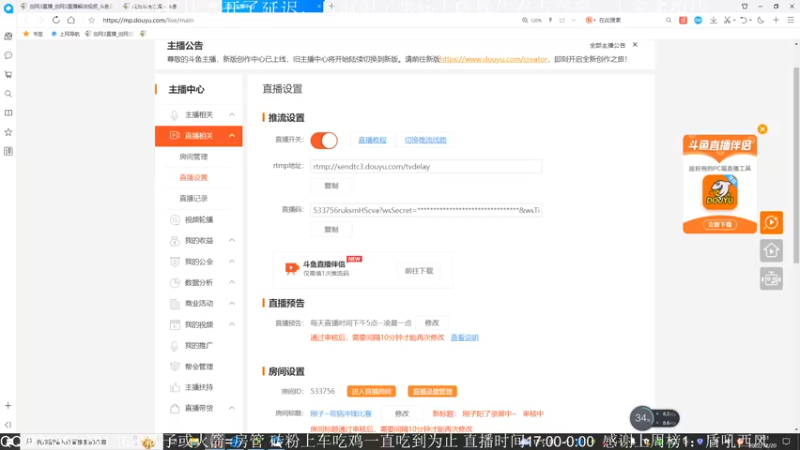Switch to the first browser tab
800x450 pixels.
coord(66,6)
